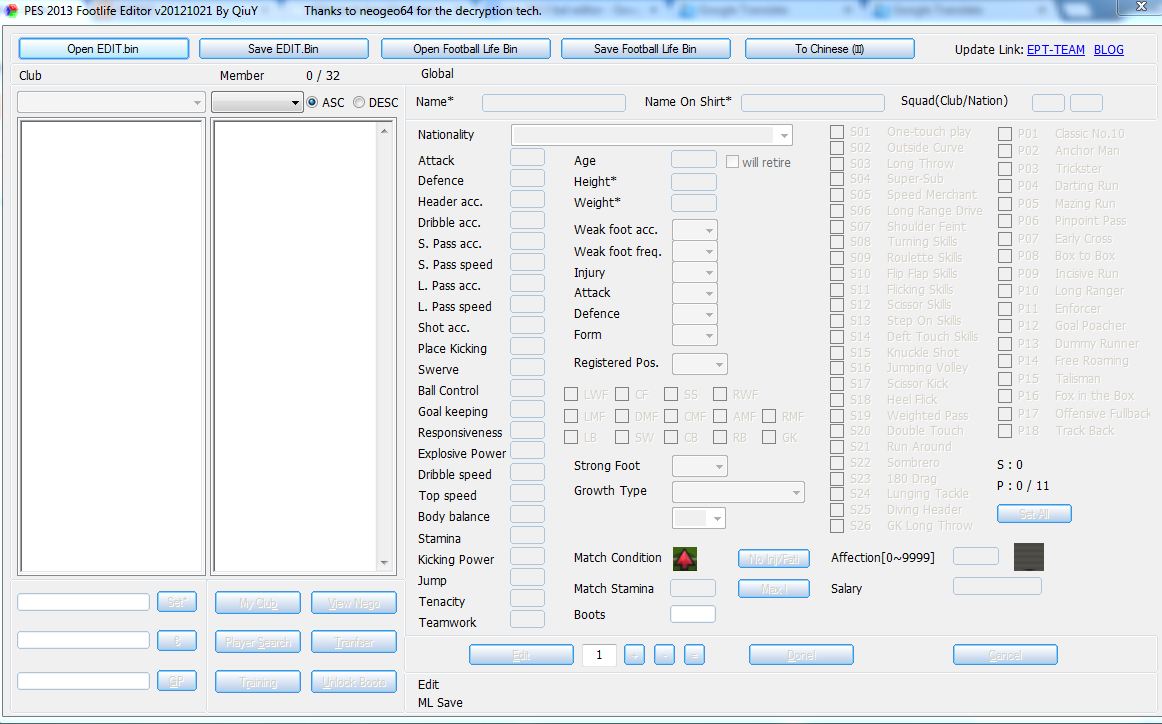Click the Attack stat field under Nationality
The height and width of the screenshot is (724, 1162).
click(527, 157)
